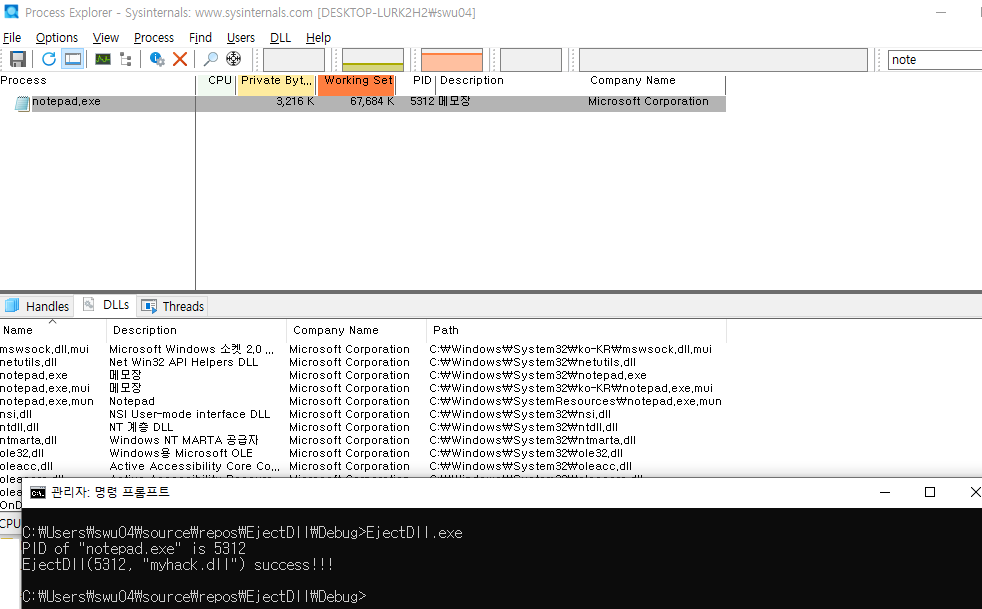Open the Users menu
982x609 pixels.
click(240, 38)
